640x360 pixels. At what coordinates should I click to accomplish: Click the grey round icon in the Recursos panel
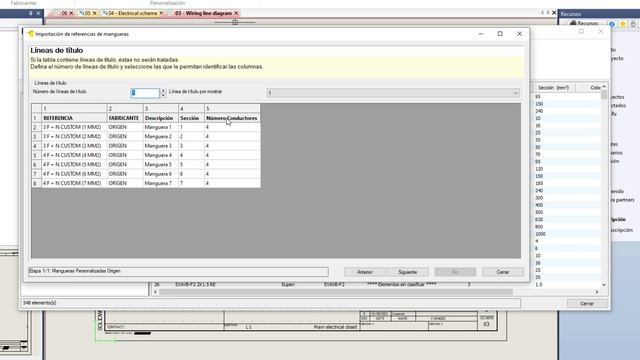633,24
